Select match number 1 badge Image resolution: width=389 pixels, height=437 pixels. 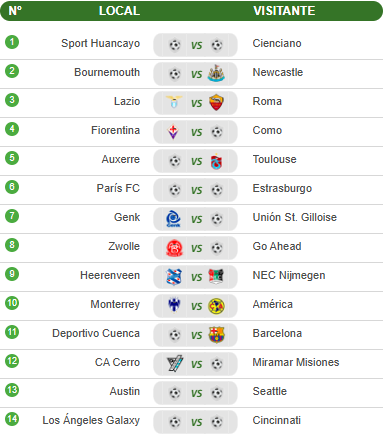tap(12, 42)
